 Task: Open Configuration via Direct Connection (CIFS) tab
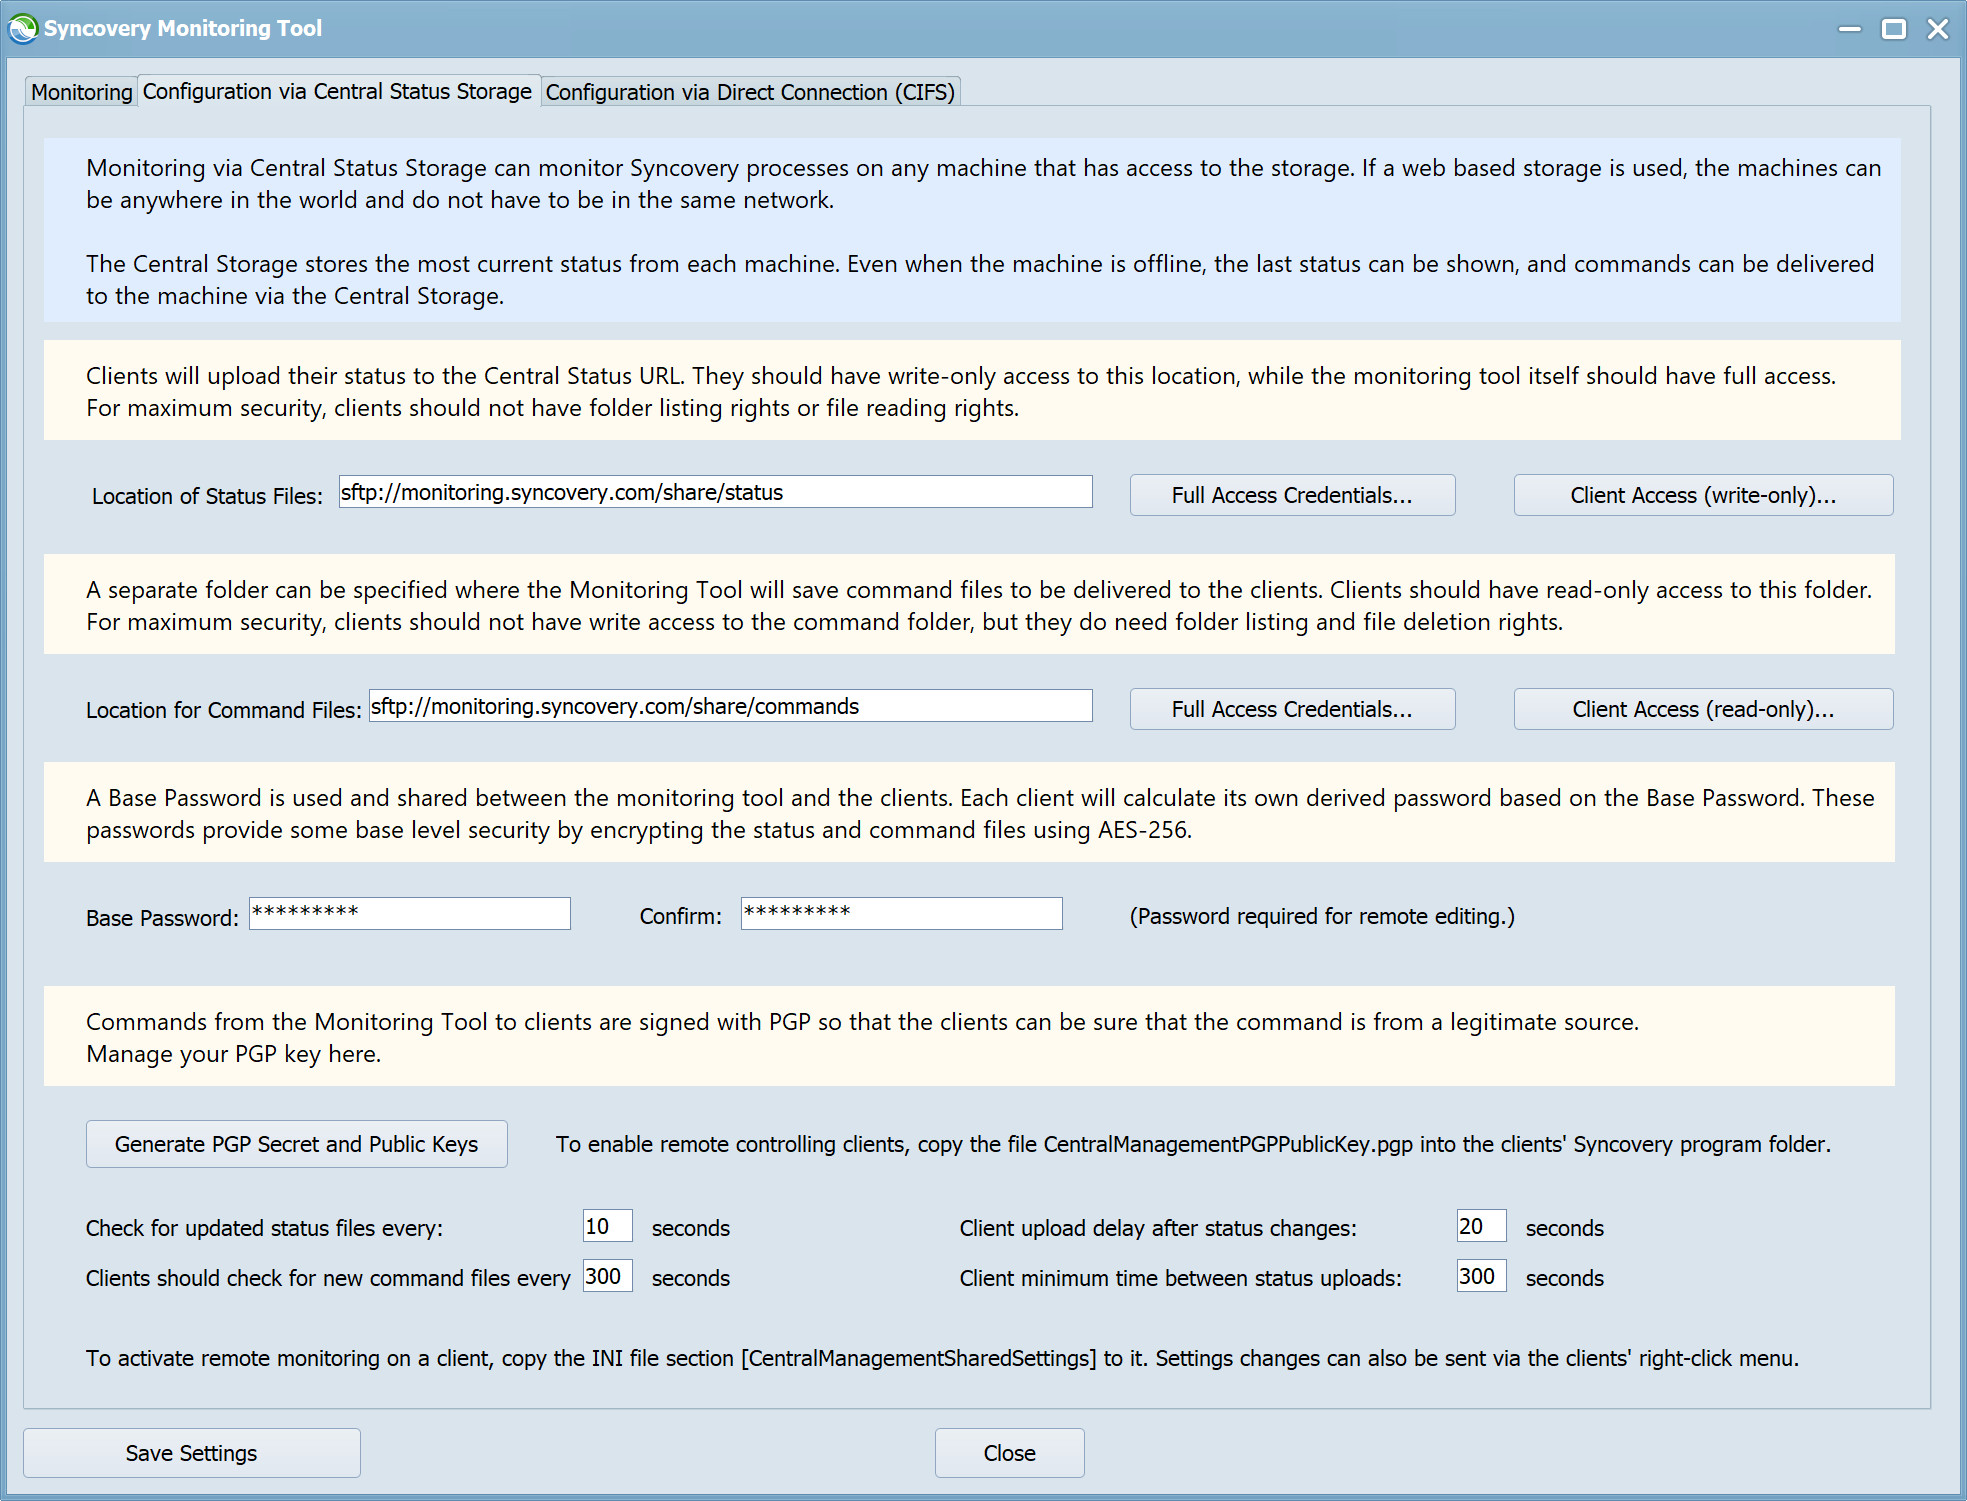pos(750,91)
